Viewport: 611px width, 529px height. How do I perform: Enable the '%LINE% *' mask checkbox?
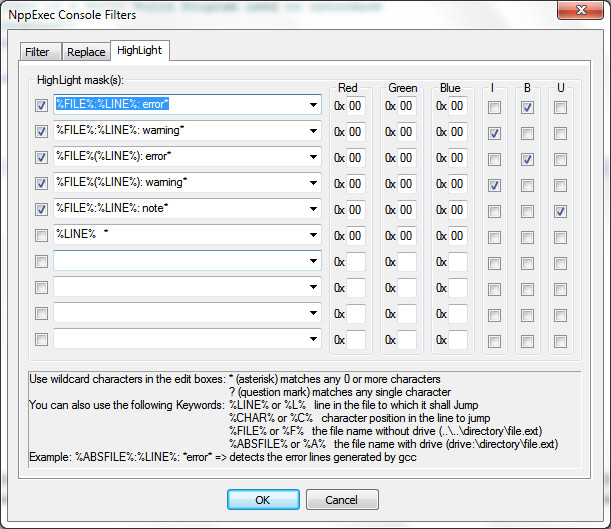[x=41, y=235]
